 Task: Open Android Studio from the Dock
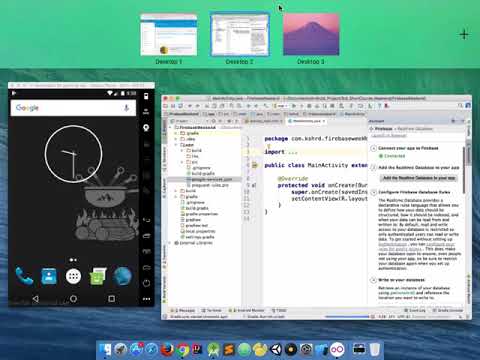[213, 349]
